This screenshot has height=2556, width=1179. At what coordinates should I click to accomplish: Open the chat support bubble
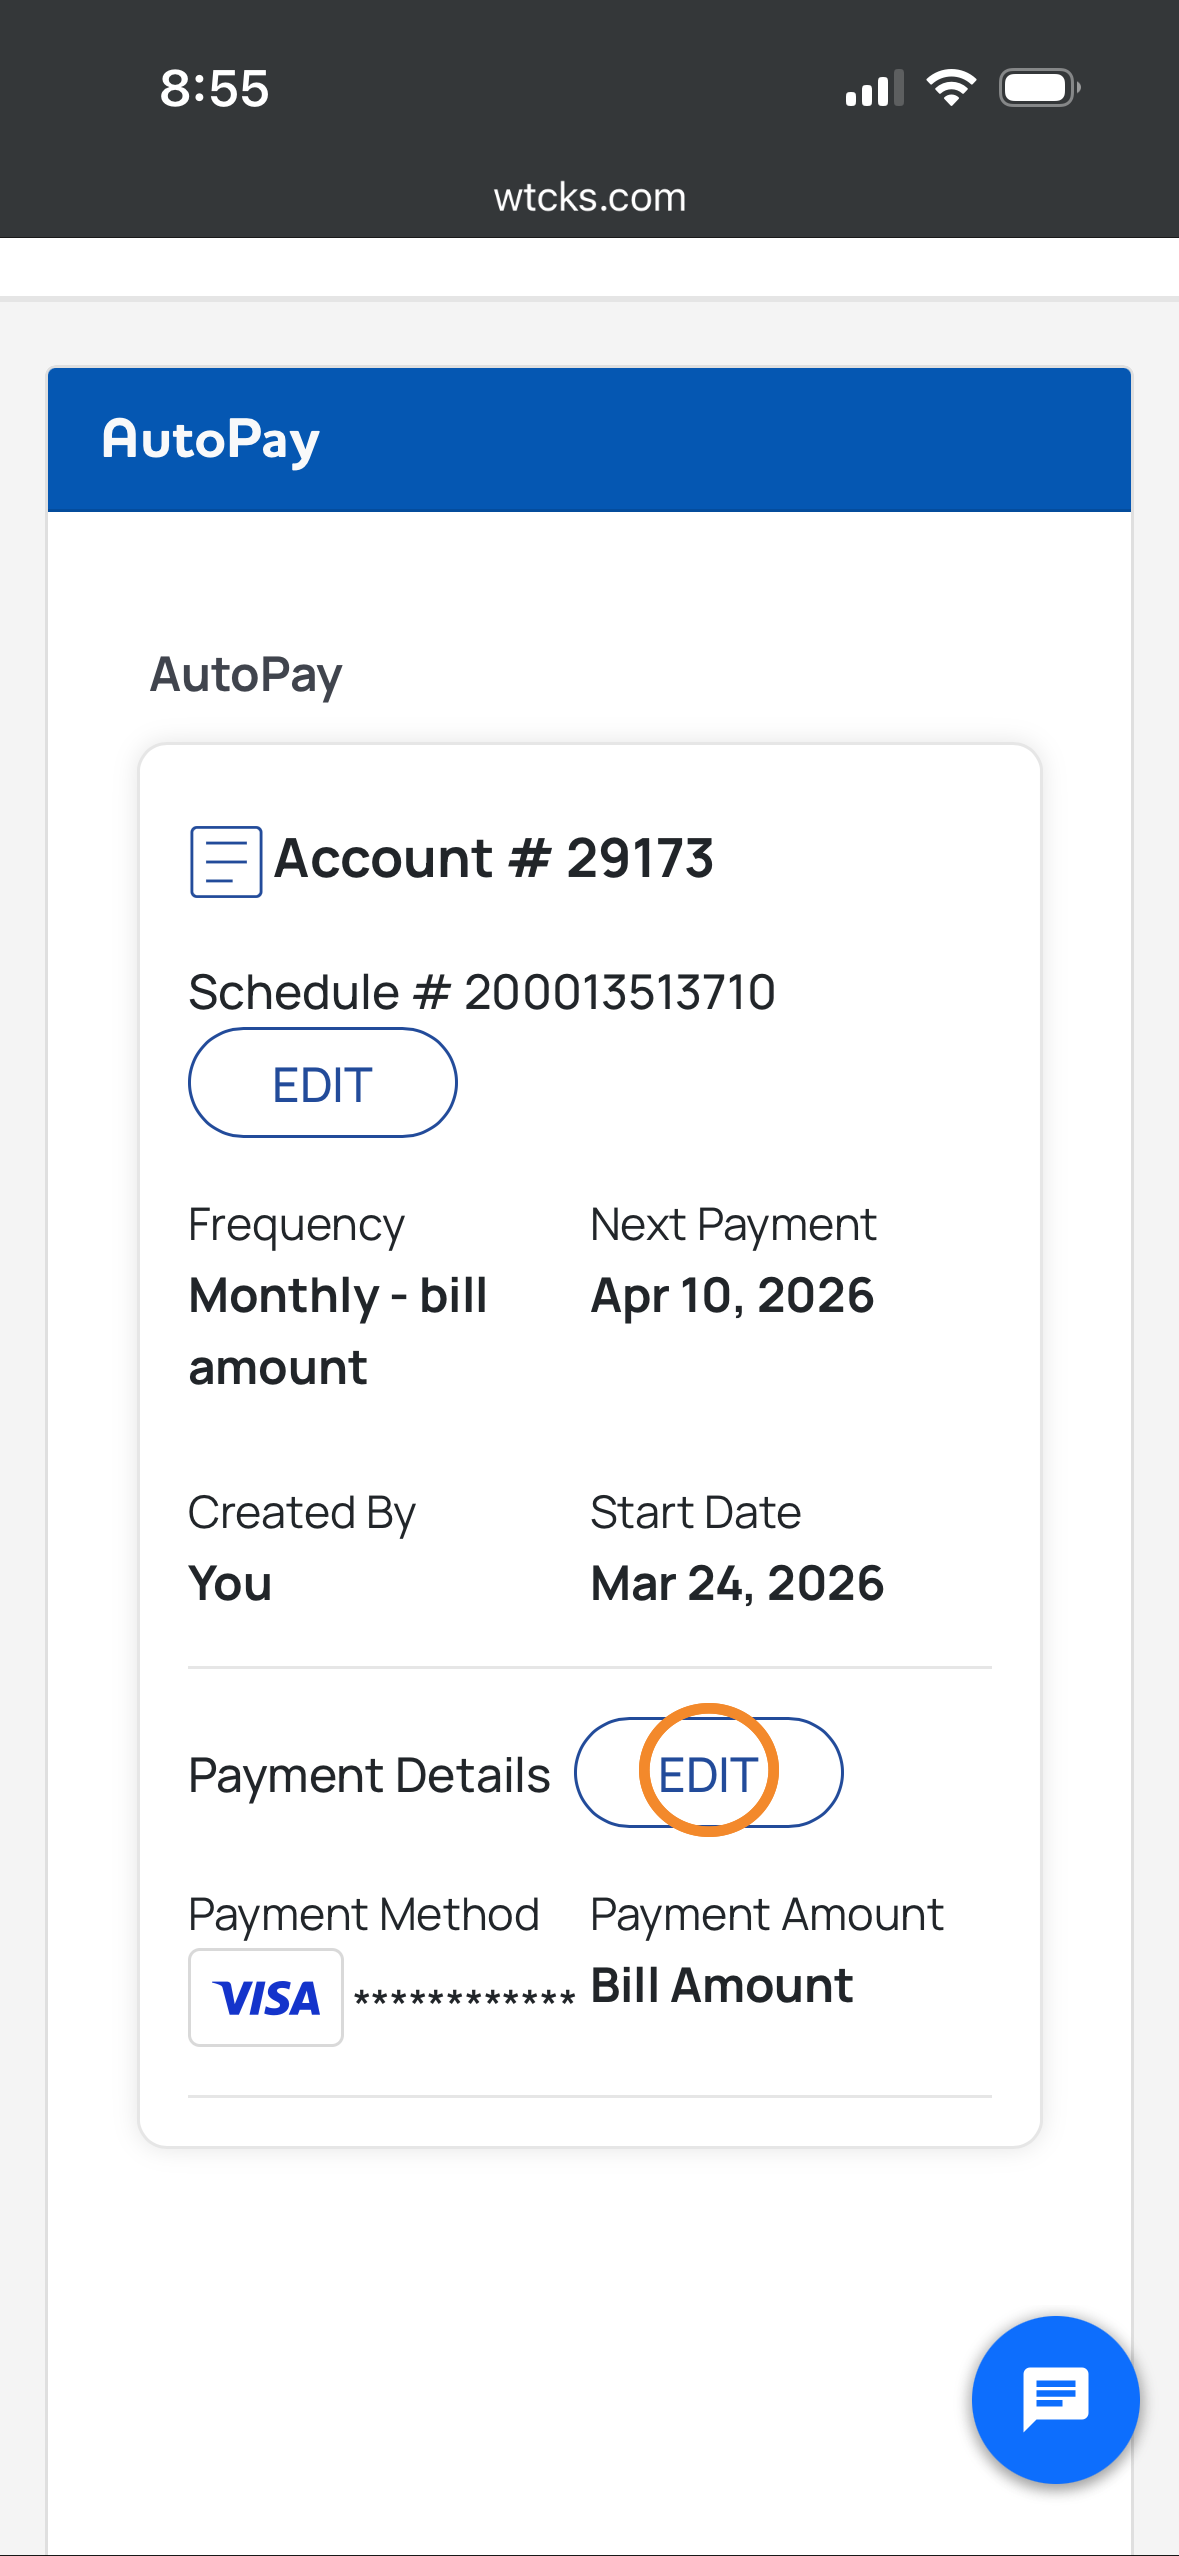click(1055, 2399)
